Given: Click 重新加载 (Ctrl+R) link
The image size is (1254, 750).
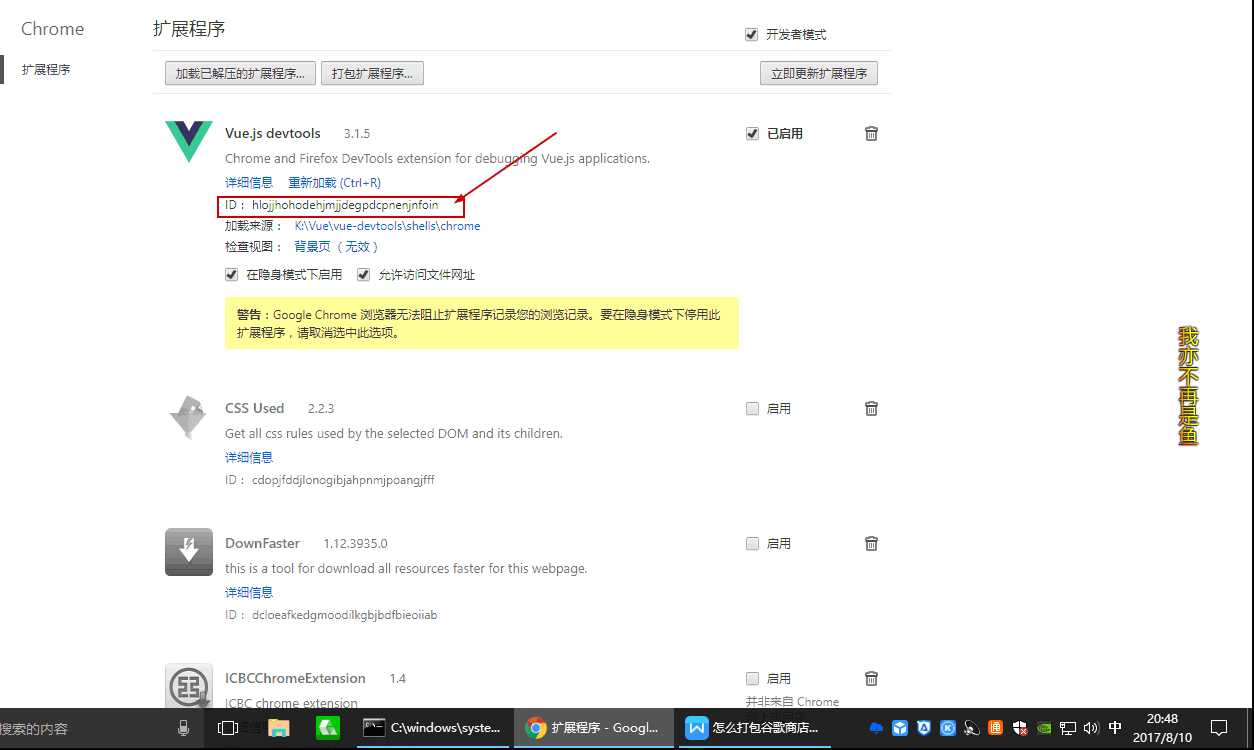Looking at the screenshot, I should 334,182.
